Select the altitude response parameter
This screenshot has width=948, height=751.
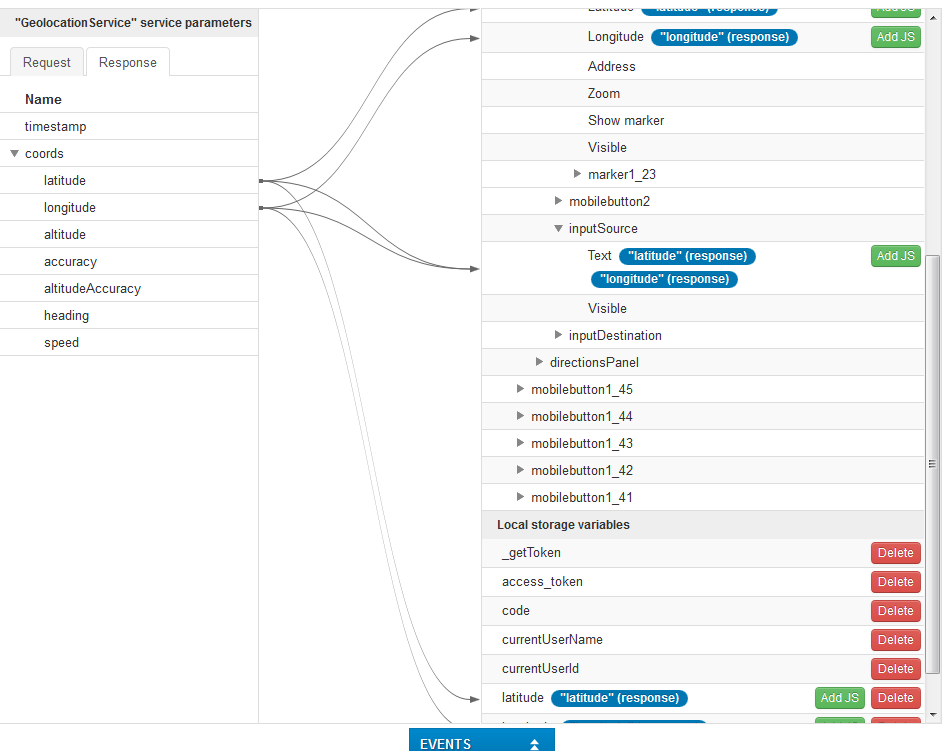pos(65,235)
